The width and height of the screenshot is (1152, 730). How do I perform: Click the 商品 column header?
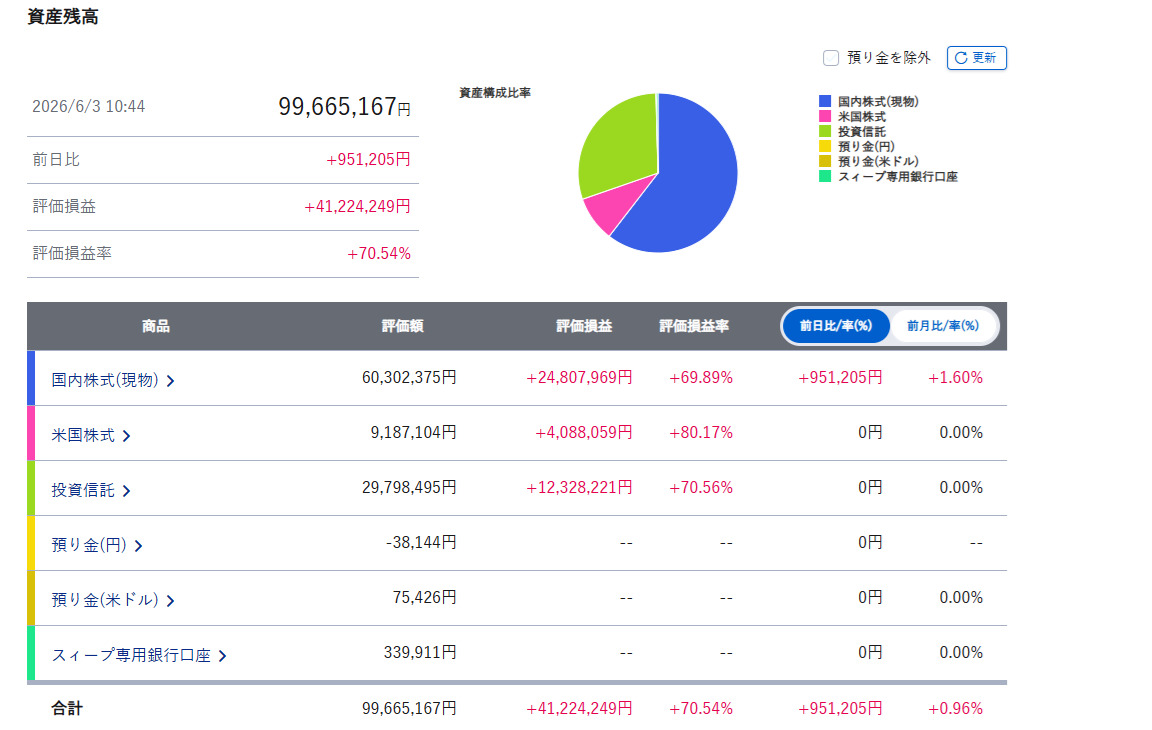click(156, 326)
